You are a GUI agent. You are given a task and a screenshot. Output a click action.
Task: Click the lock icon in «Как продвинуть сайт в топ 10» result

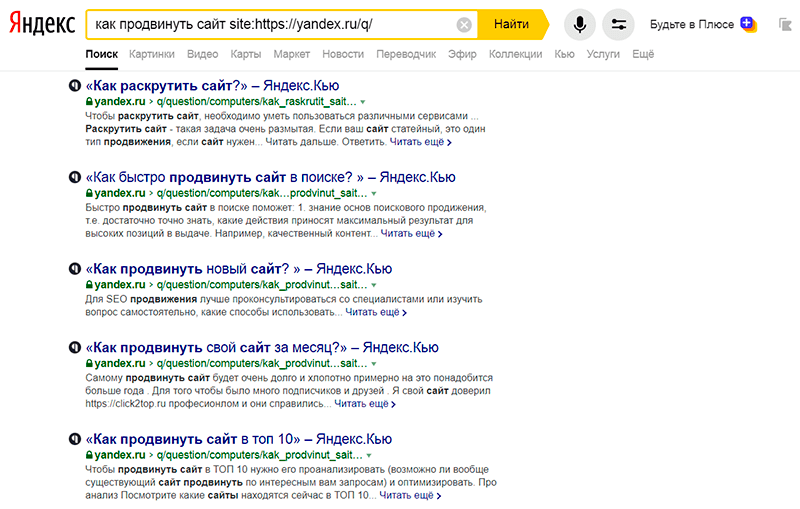click(89, 454)
